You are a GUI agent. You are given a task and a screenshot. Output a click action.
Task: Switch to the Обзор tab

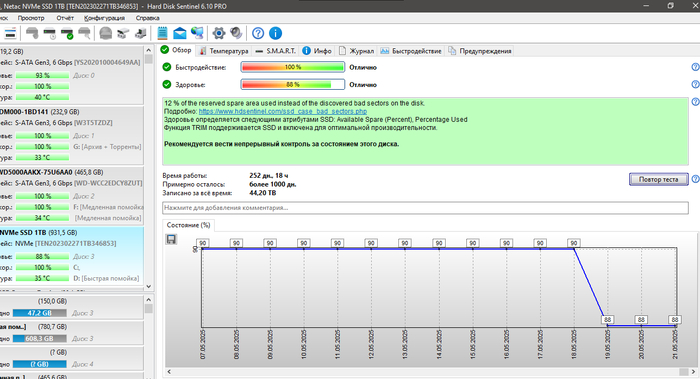(x=176, y=50)
